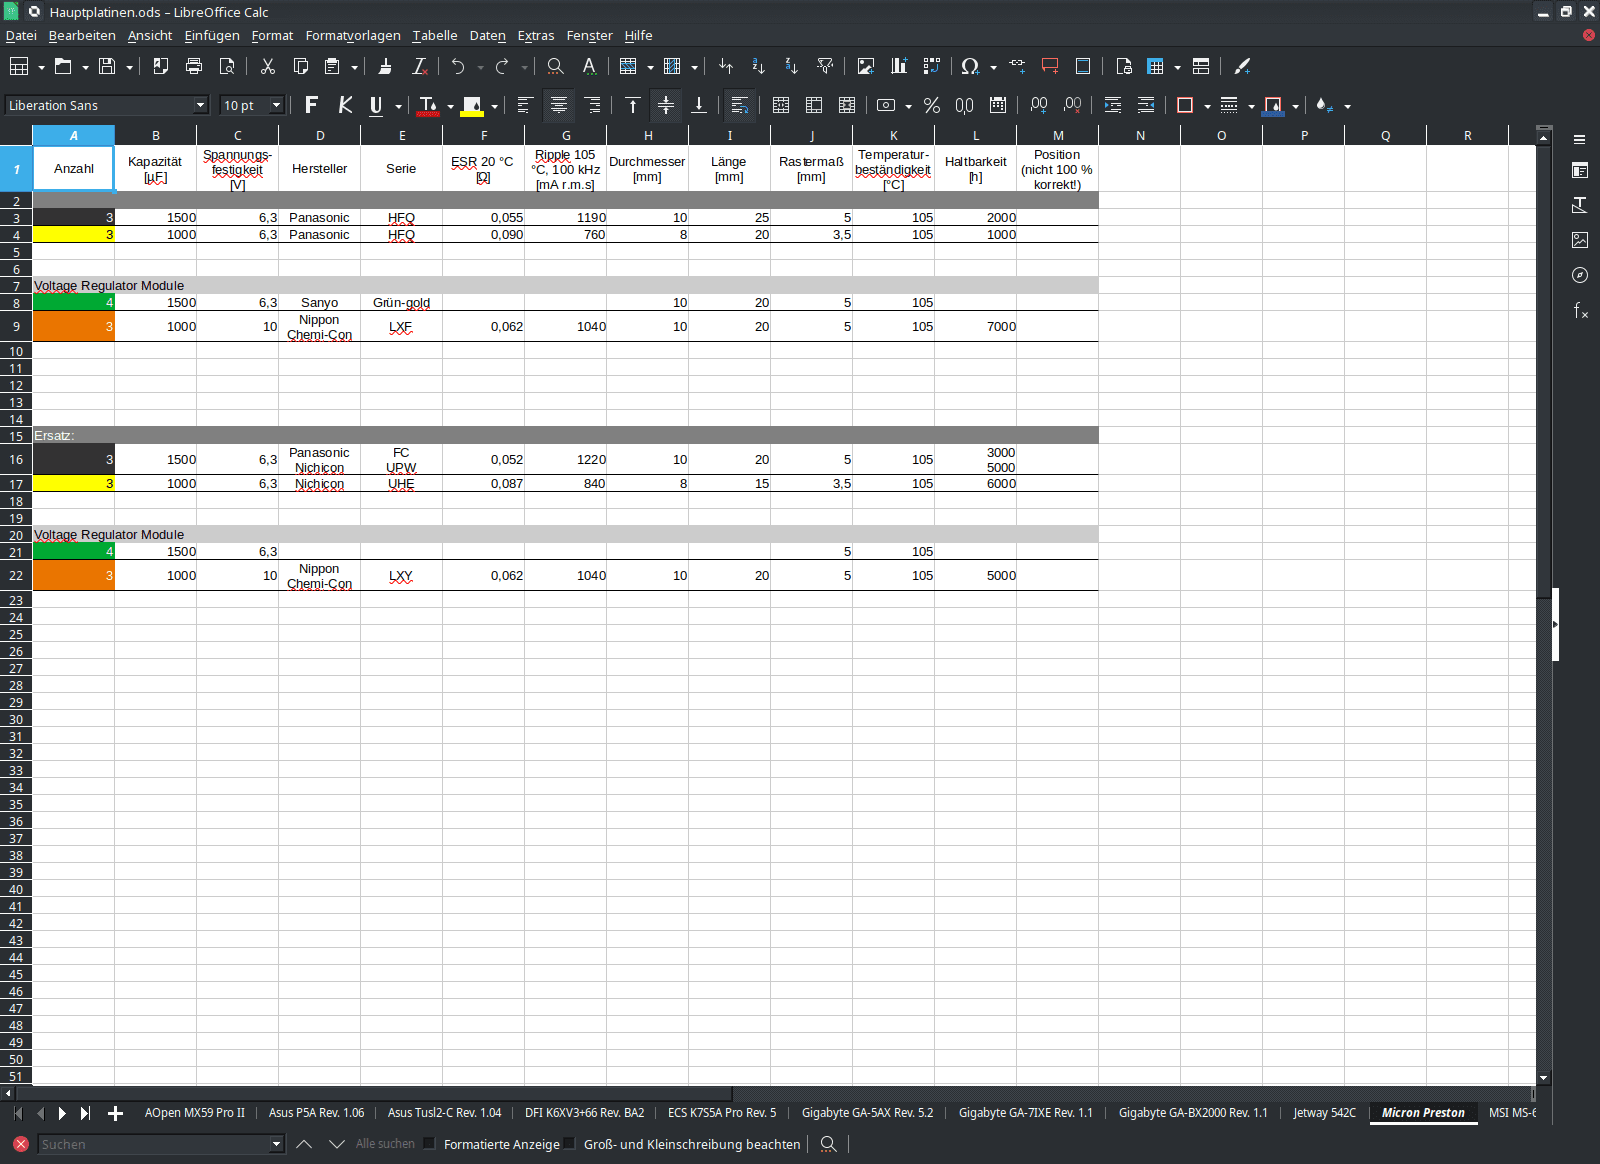
Task: Clear direct formatting with the toolbar icon
Action: 420,66
